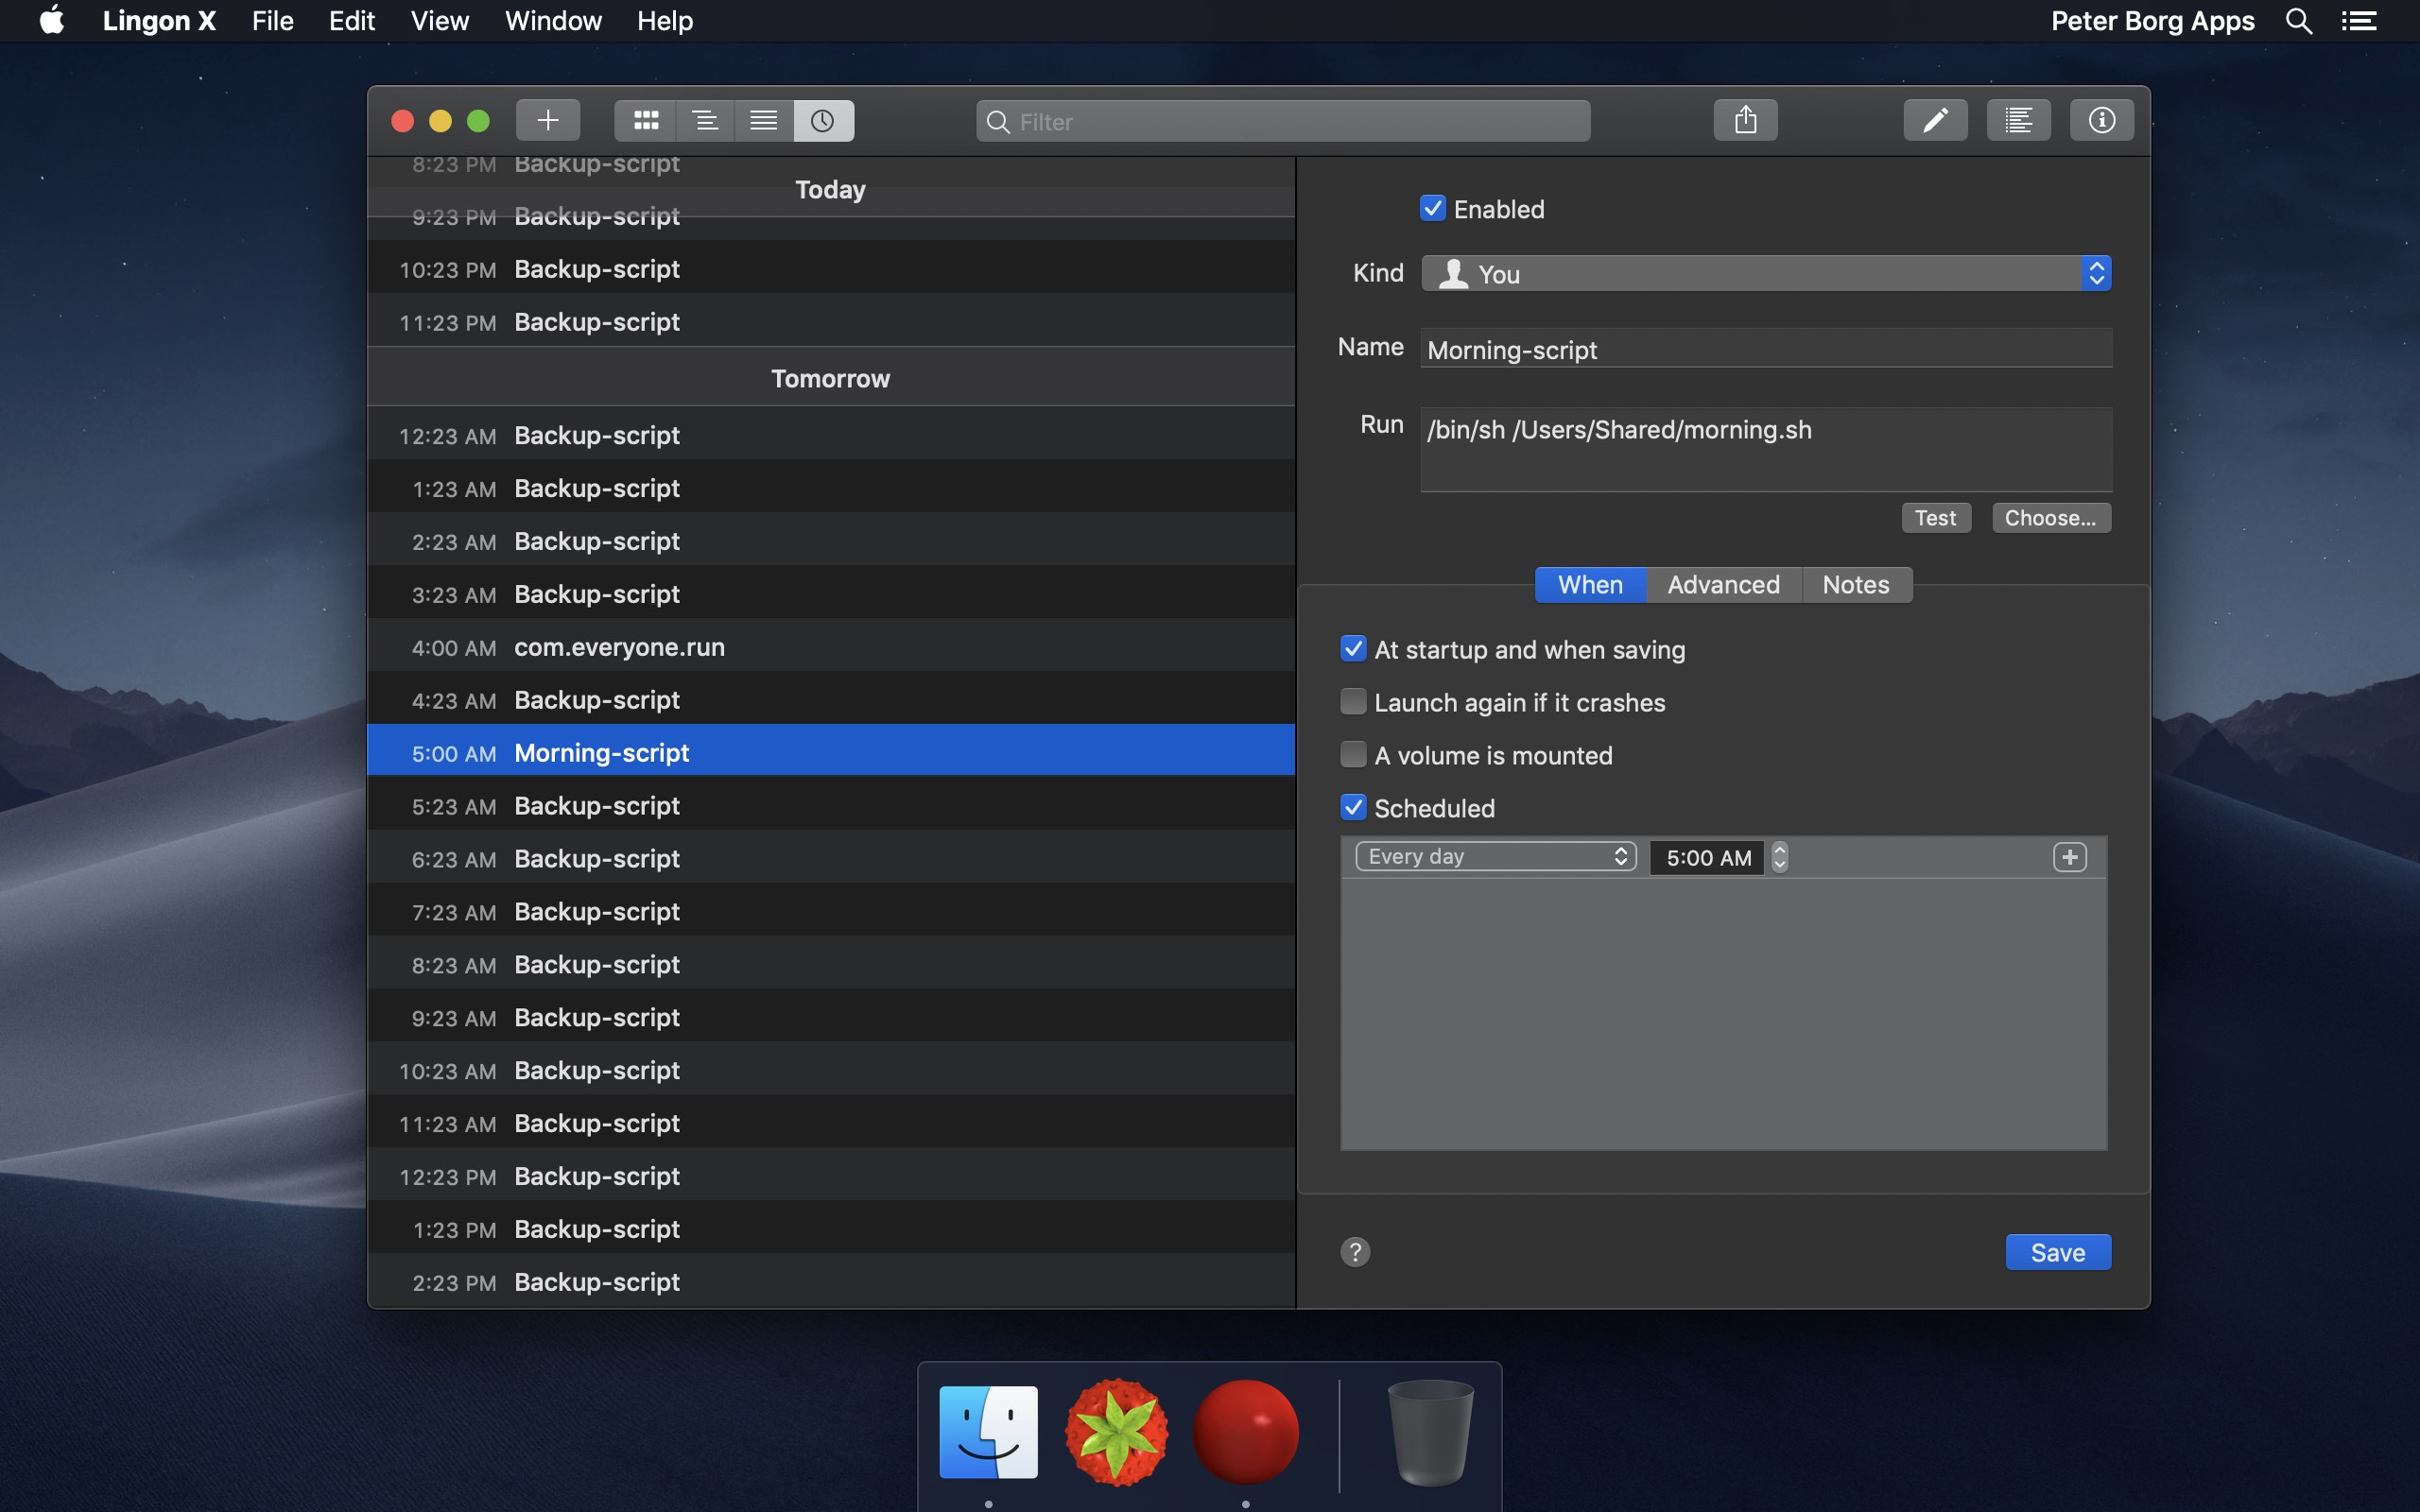
Task: Open the info panel icon
Action: click(2101, 118)
